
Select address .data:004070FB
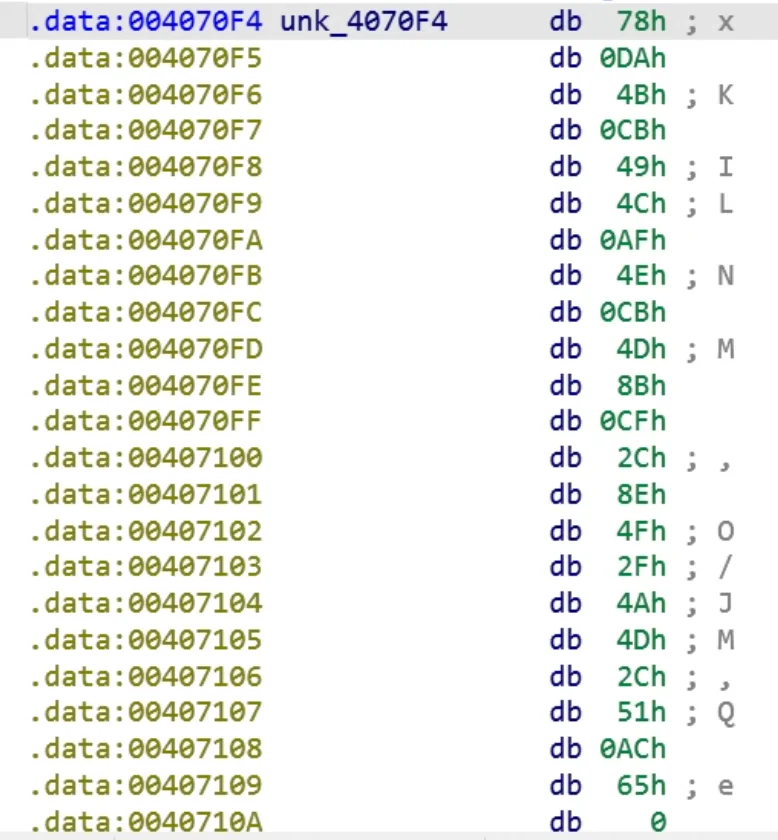tap(146, 276)
